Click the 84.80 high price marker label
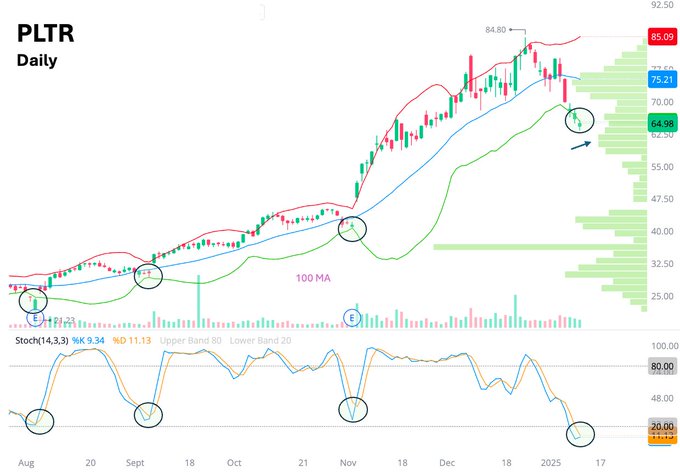Screen dimensions: 680x472 click(495, 30)
